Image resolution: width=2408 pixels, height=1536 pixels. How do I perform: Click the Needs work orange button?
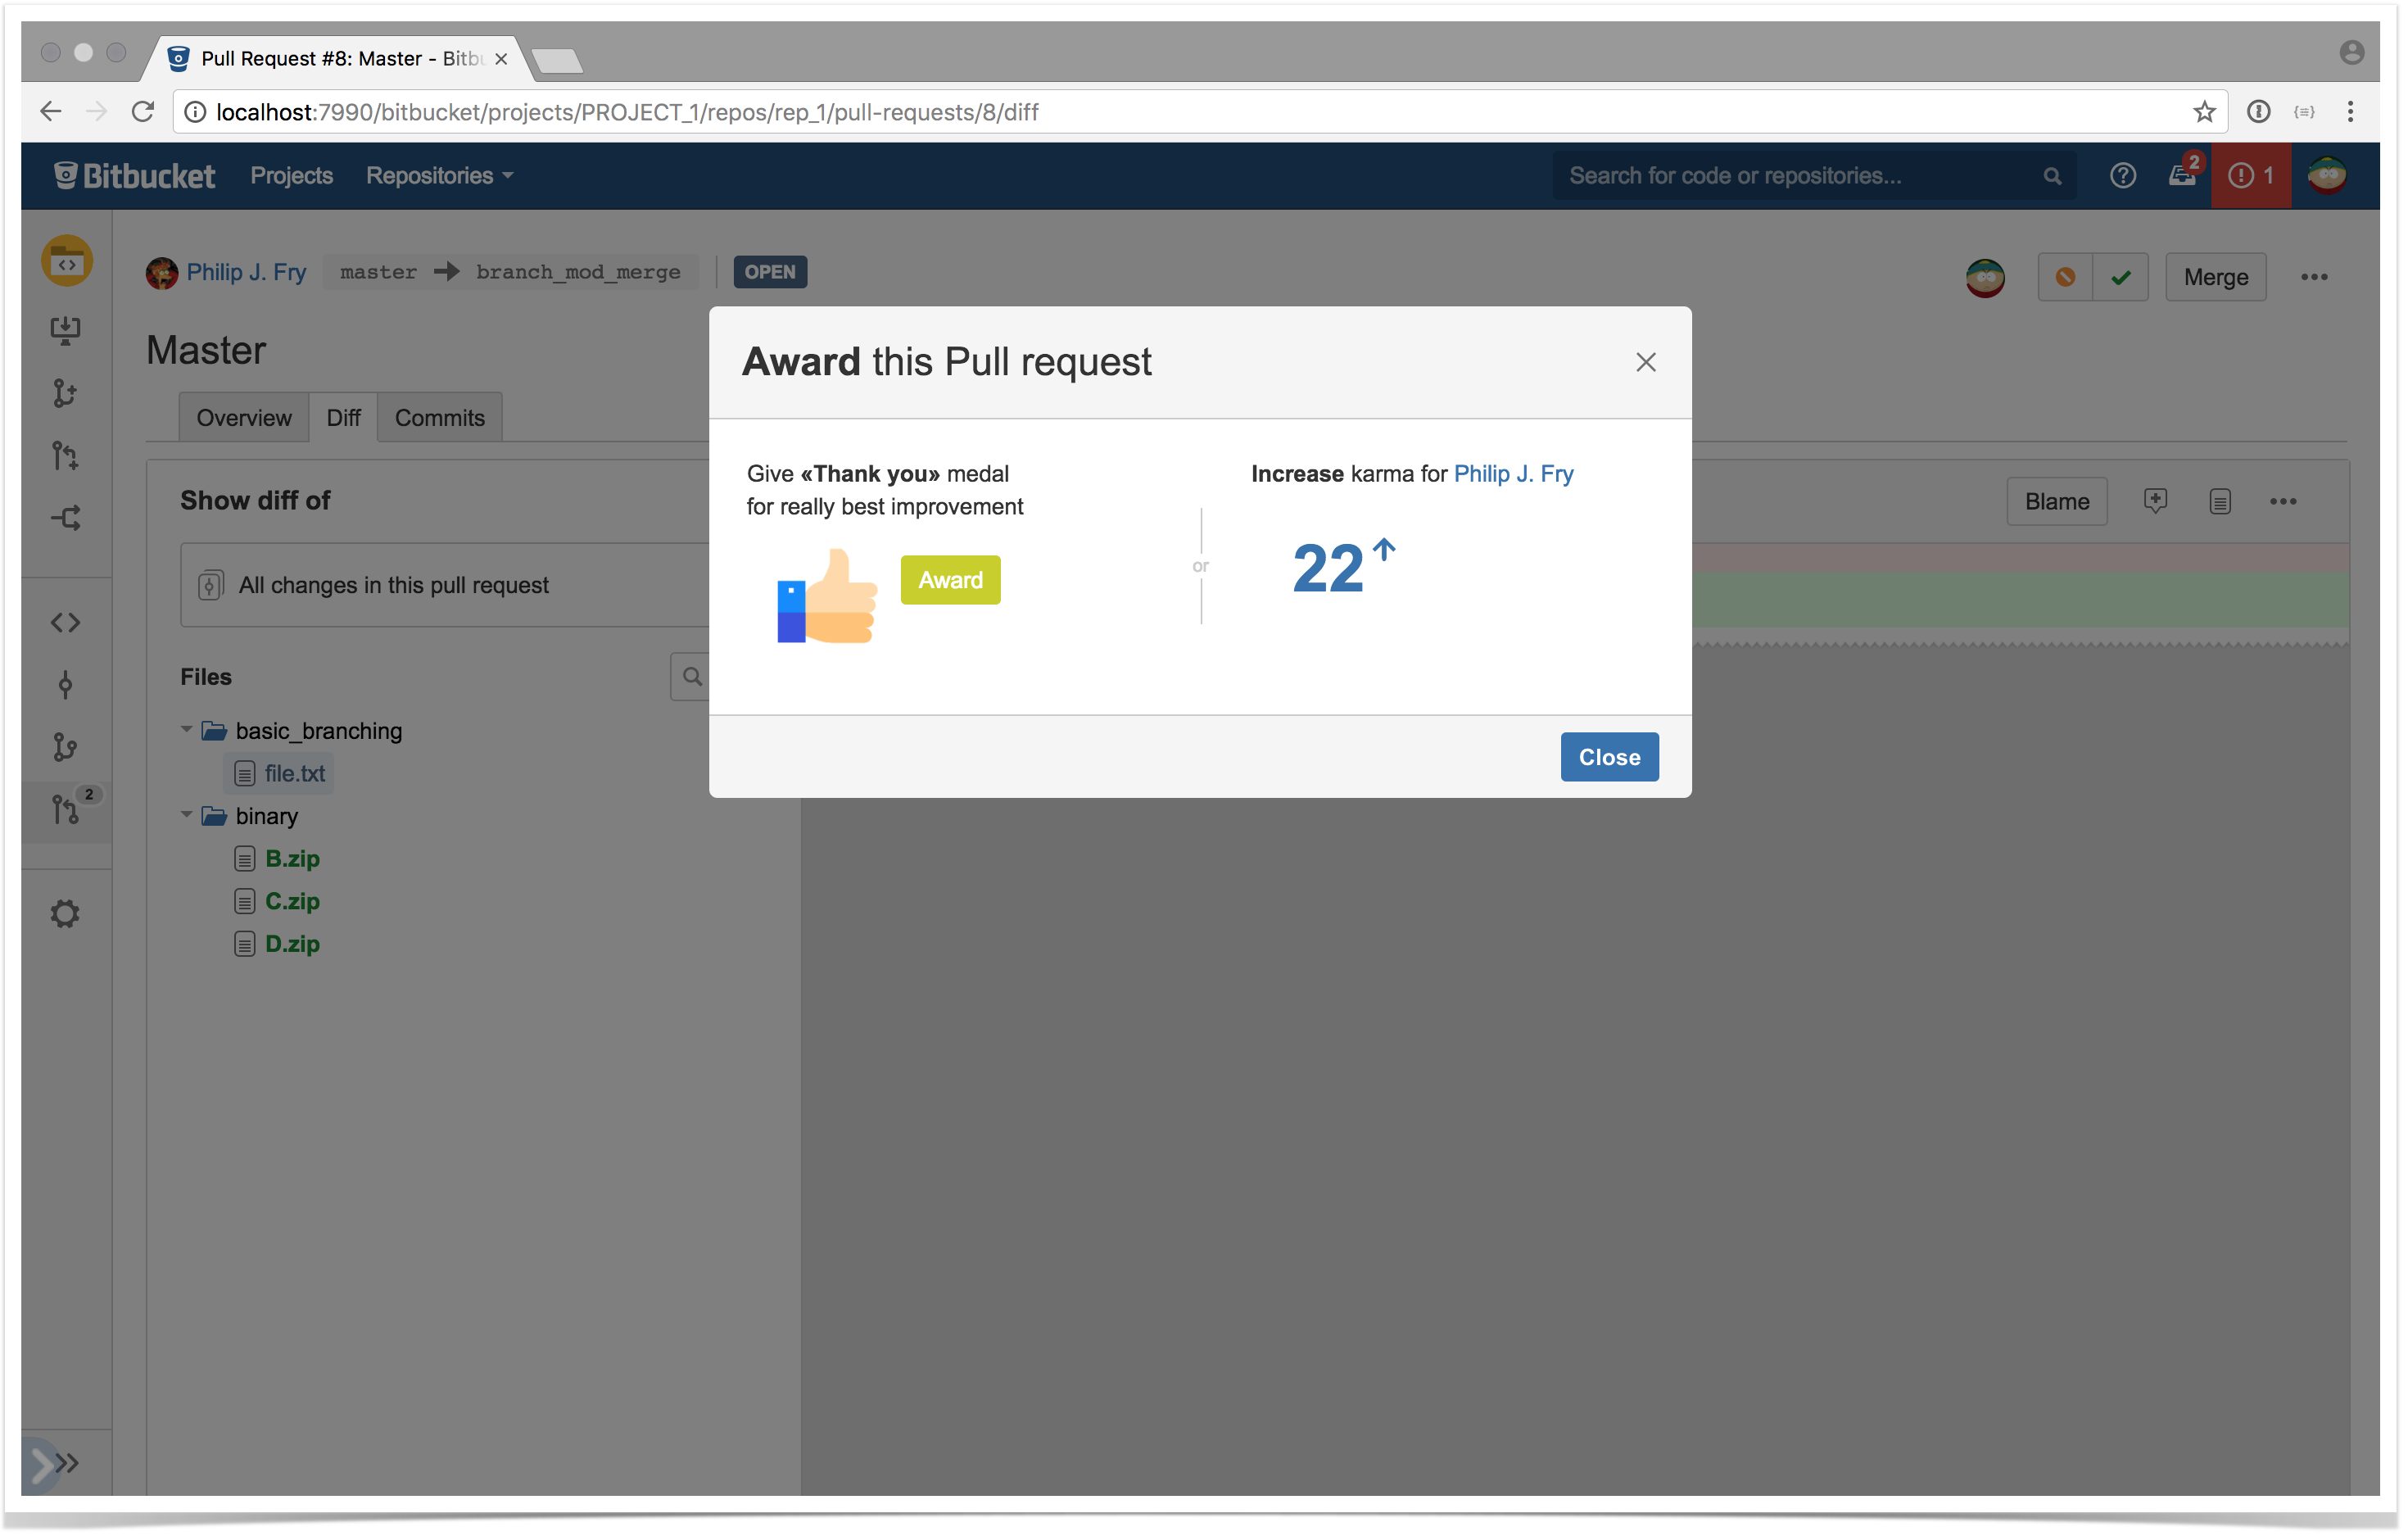2065,277
